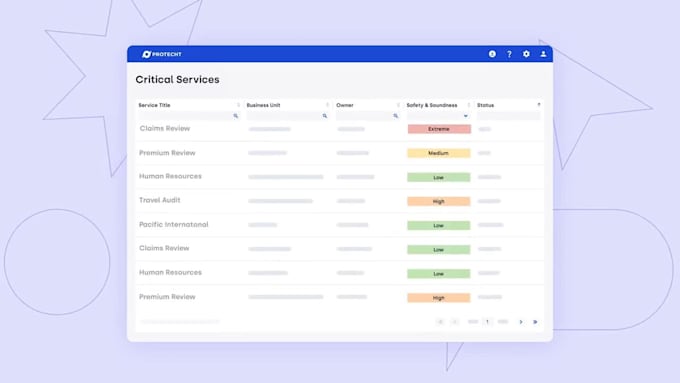Open the Pacific International service
680x383 pixels.
(x=173, y=224)
